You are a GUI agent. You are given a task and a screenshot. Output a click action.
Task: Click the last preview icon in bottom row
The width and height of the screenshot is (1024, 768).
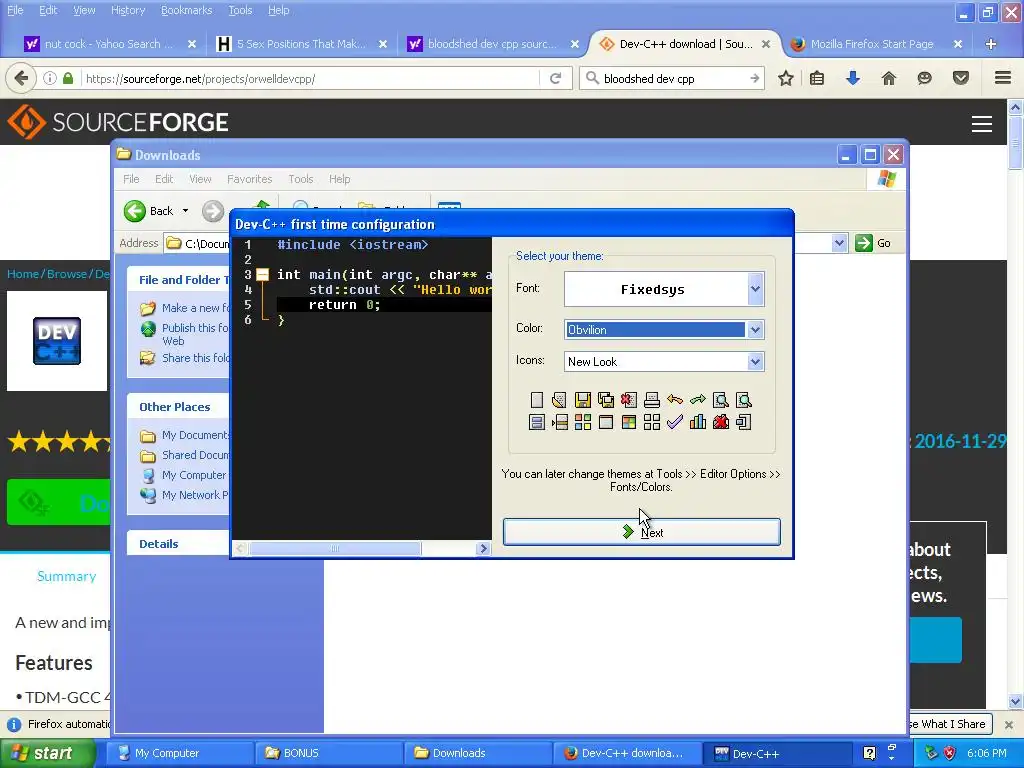[743, 423]
